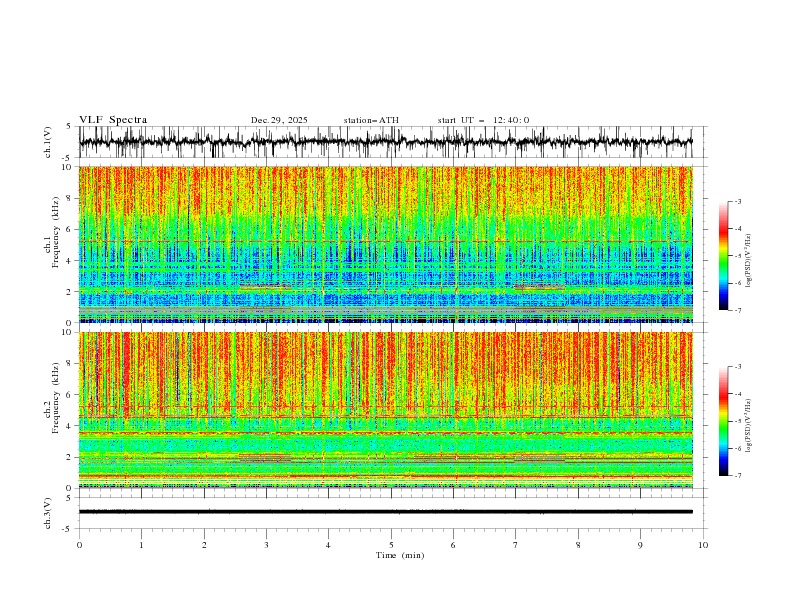Click the '6' tick on ch.2 frequency axis
The height and width of the screenshot is (612, 792).
pos(71,395)
